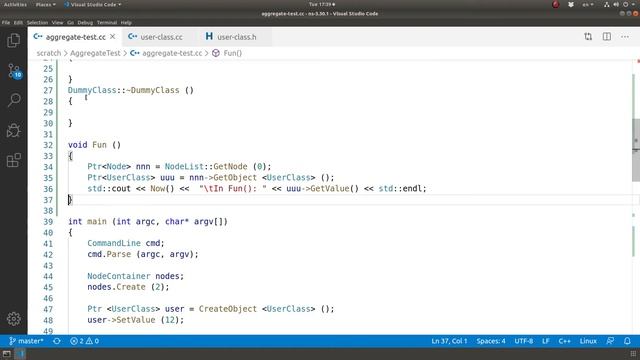Open the Manage gear settings menu
This screenshot has width=640, height=360.
click(13, 319)
